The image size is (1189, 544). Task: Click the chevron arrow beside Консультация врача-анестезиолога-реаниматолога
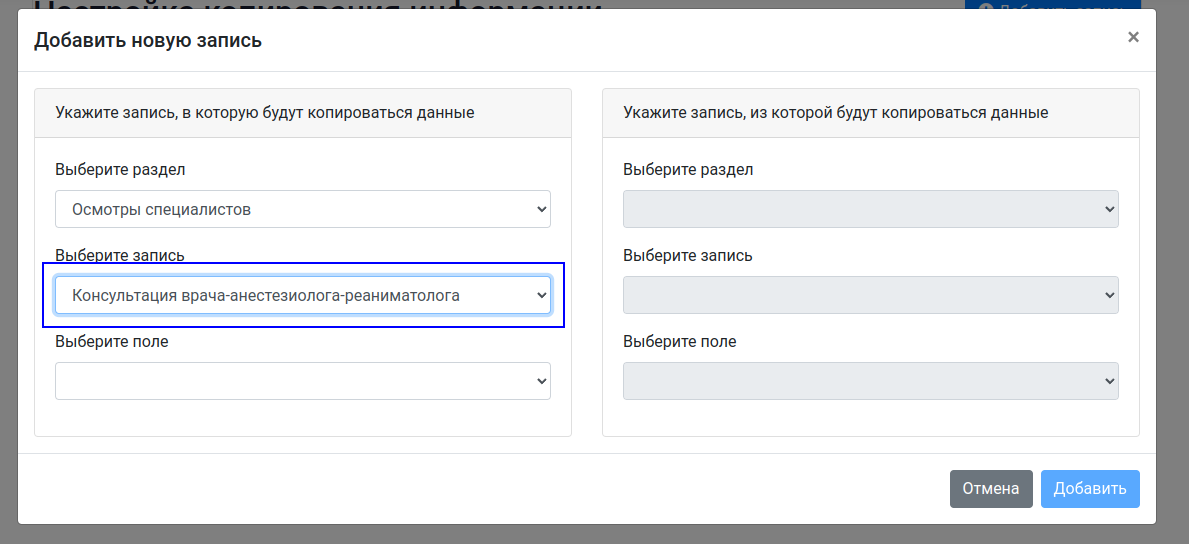coord(541,295)
